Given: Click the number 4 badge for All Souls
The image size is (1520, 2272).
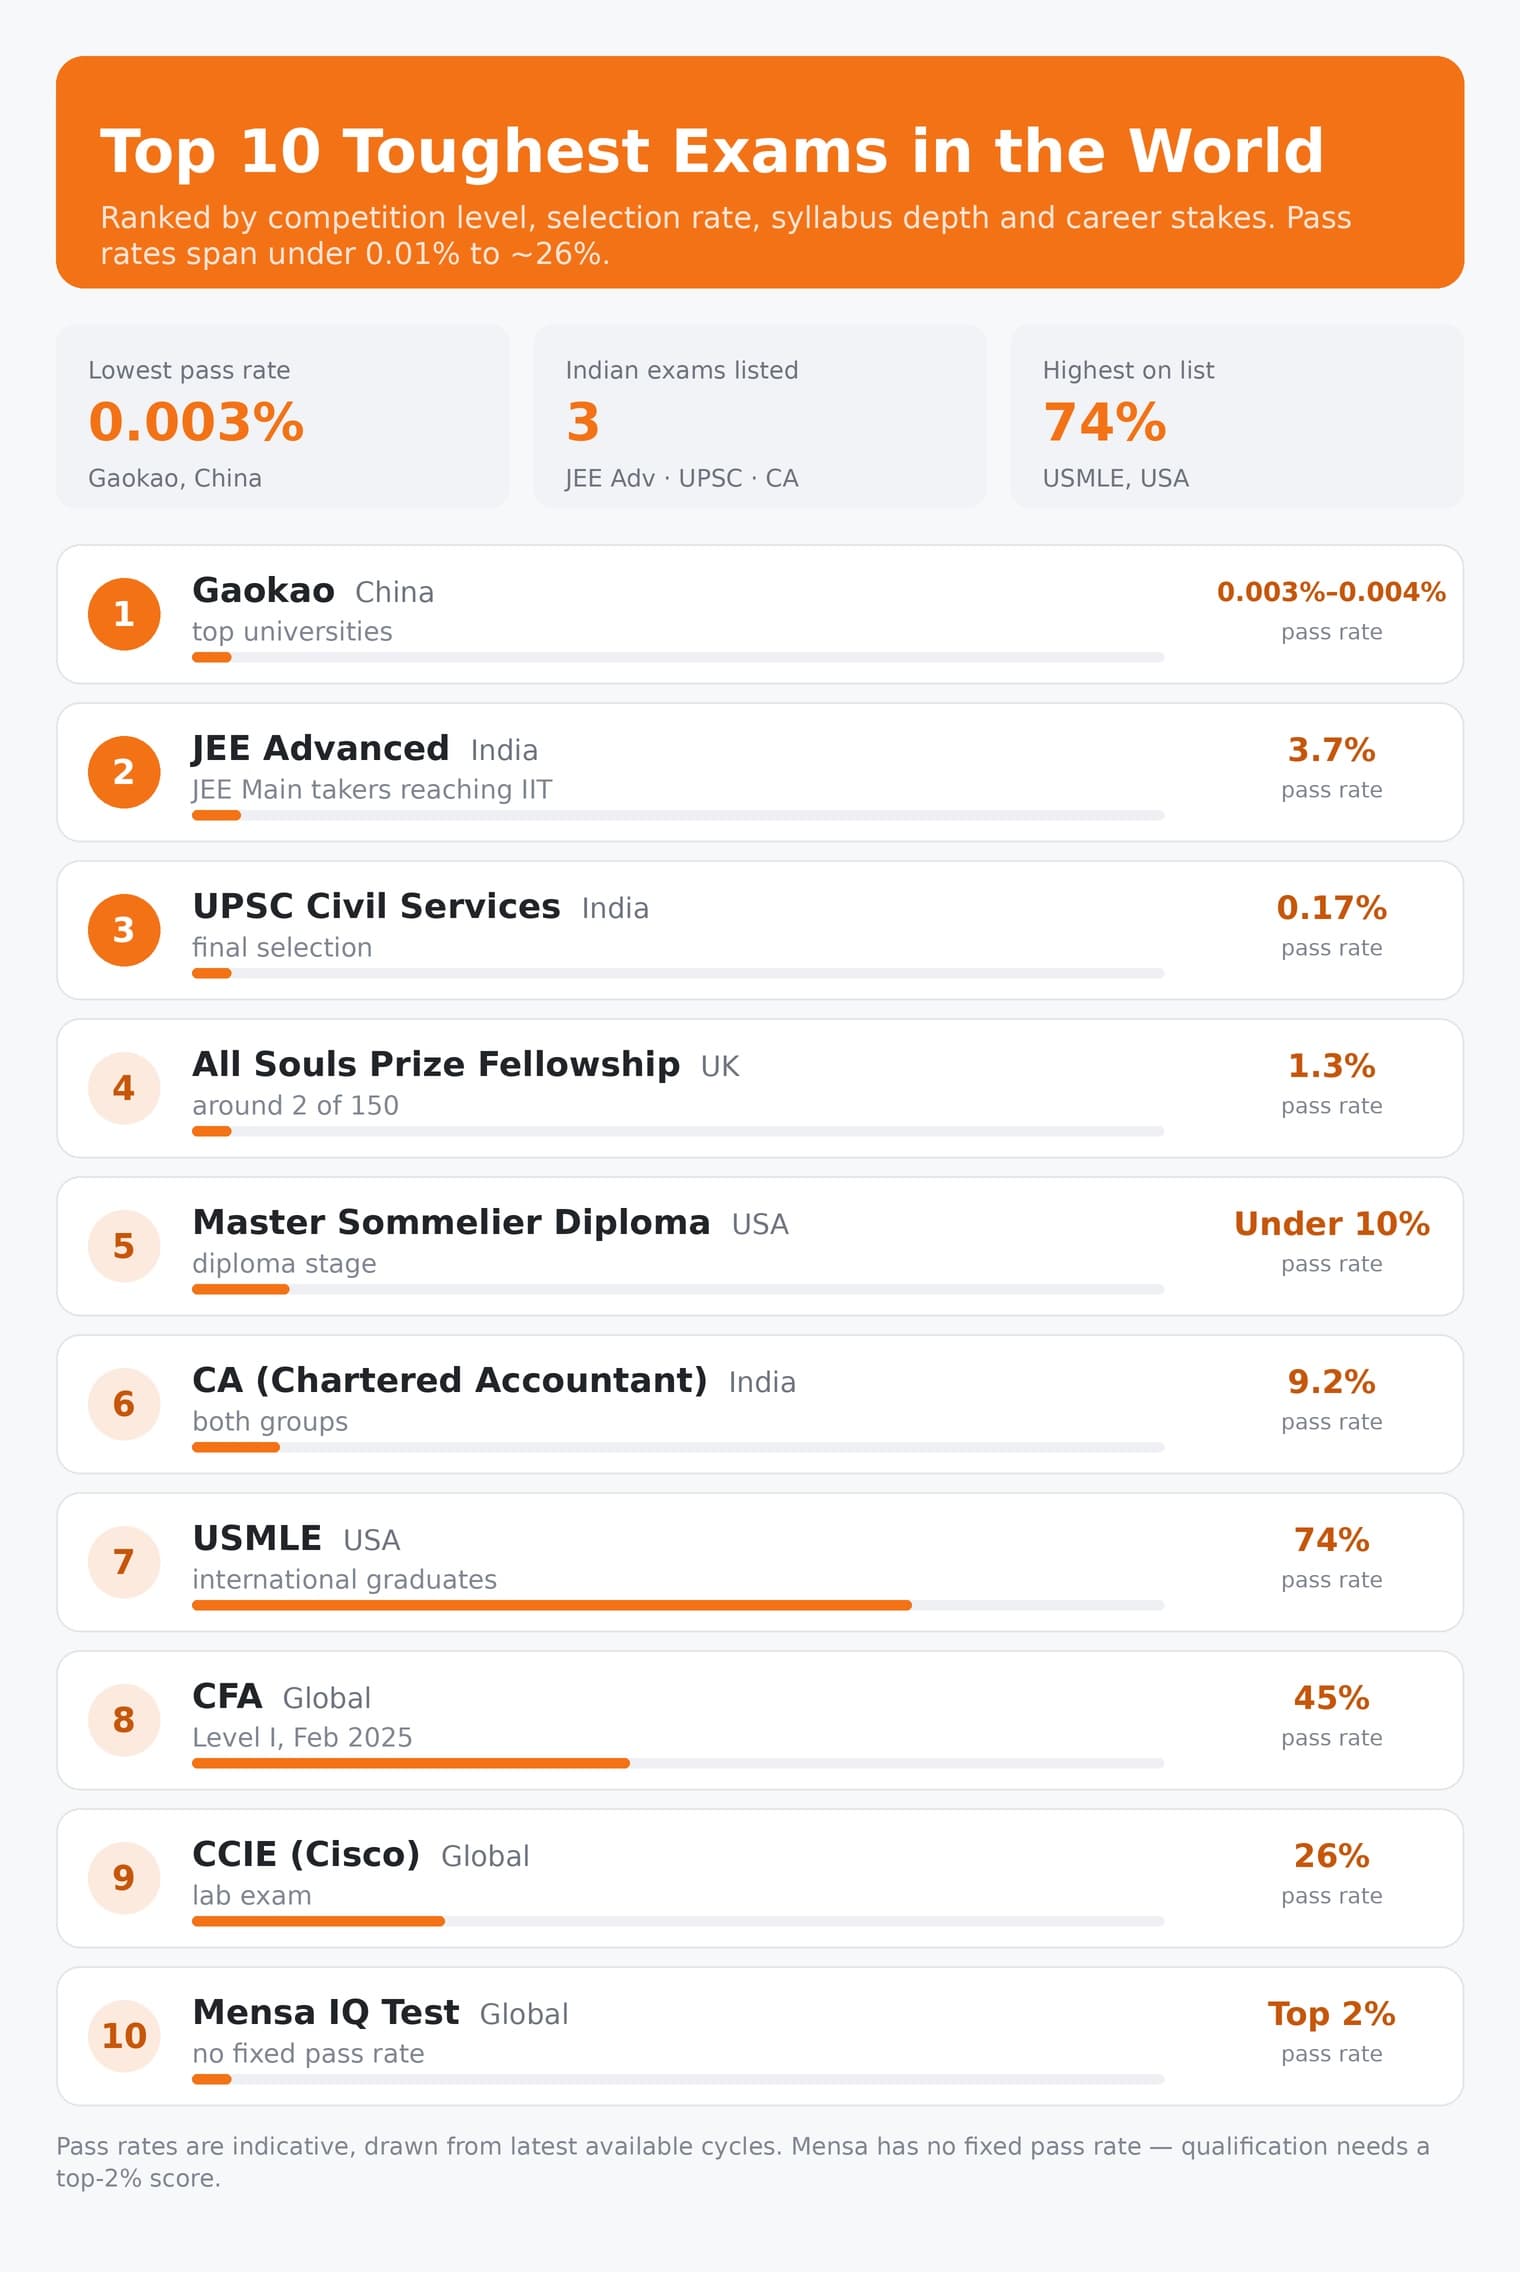Looking at the screenshot, I should point(124,1088).
